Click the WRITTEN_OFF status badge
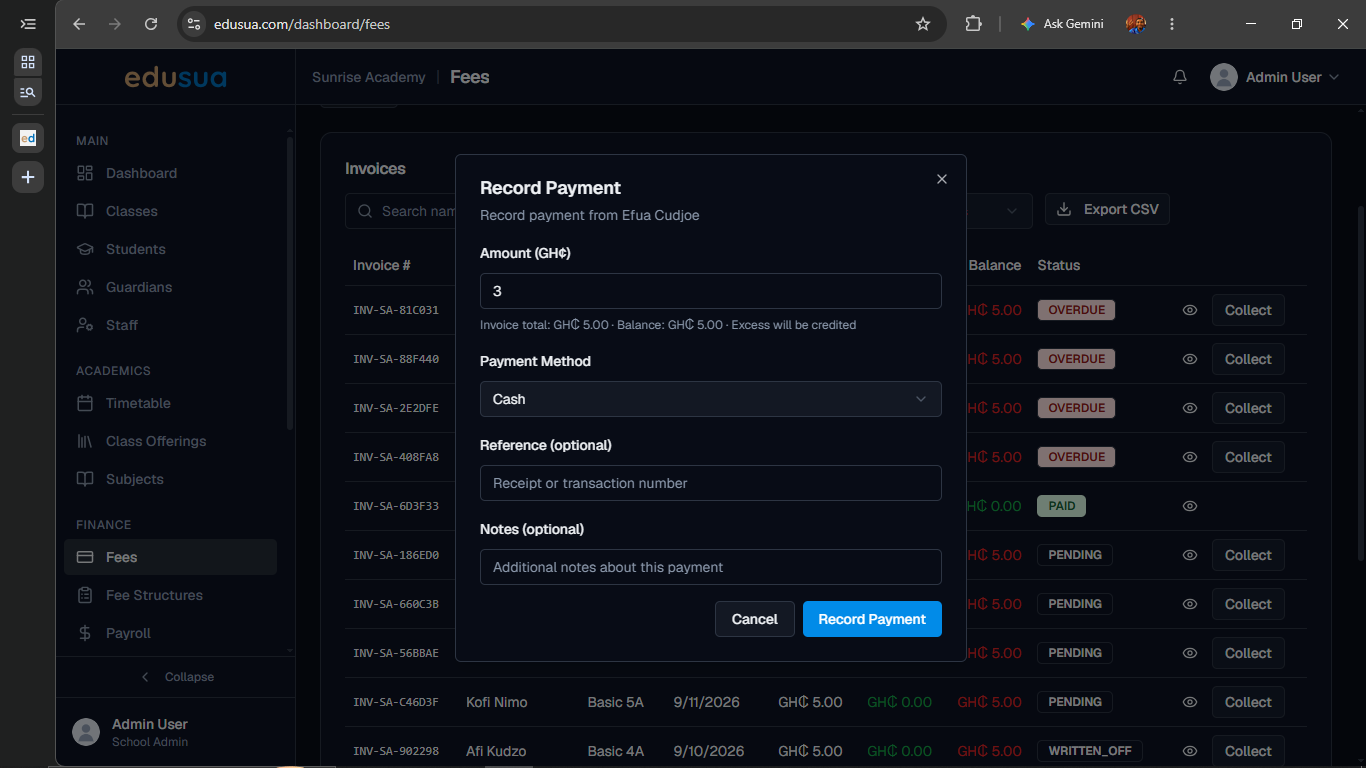This screenshot has height=768, width=1366. pos(1090,751)
